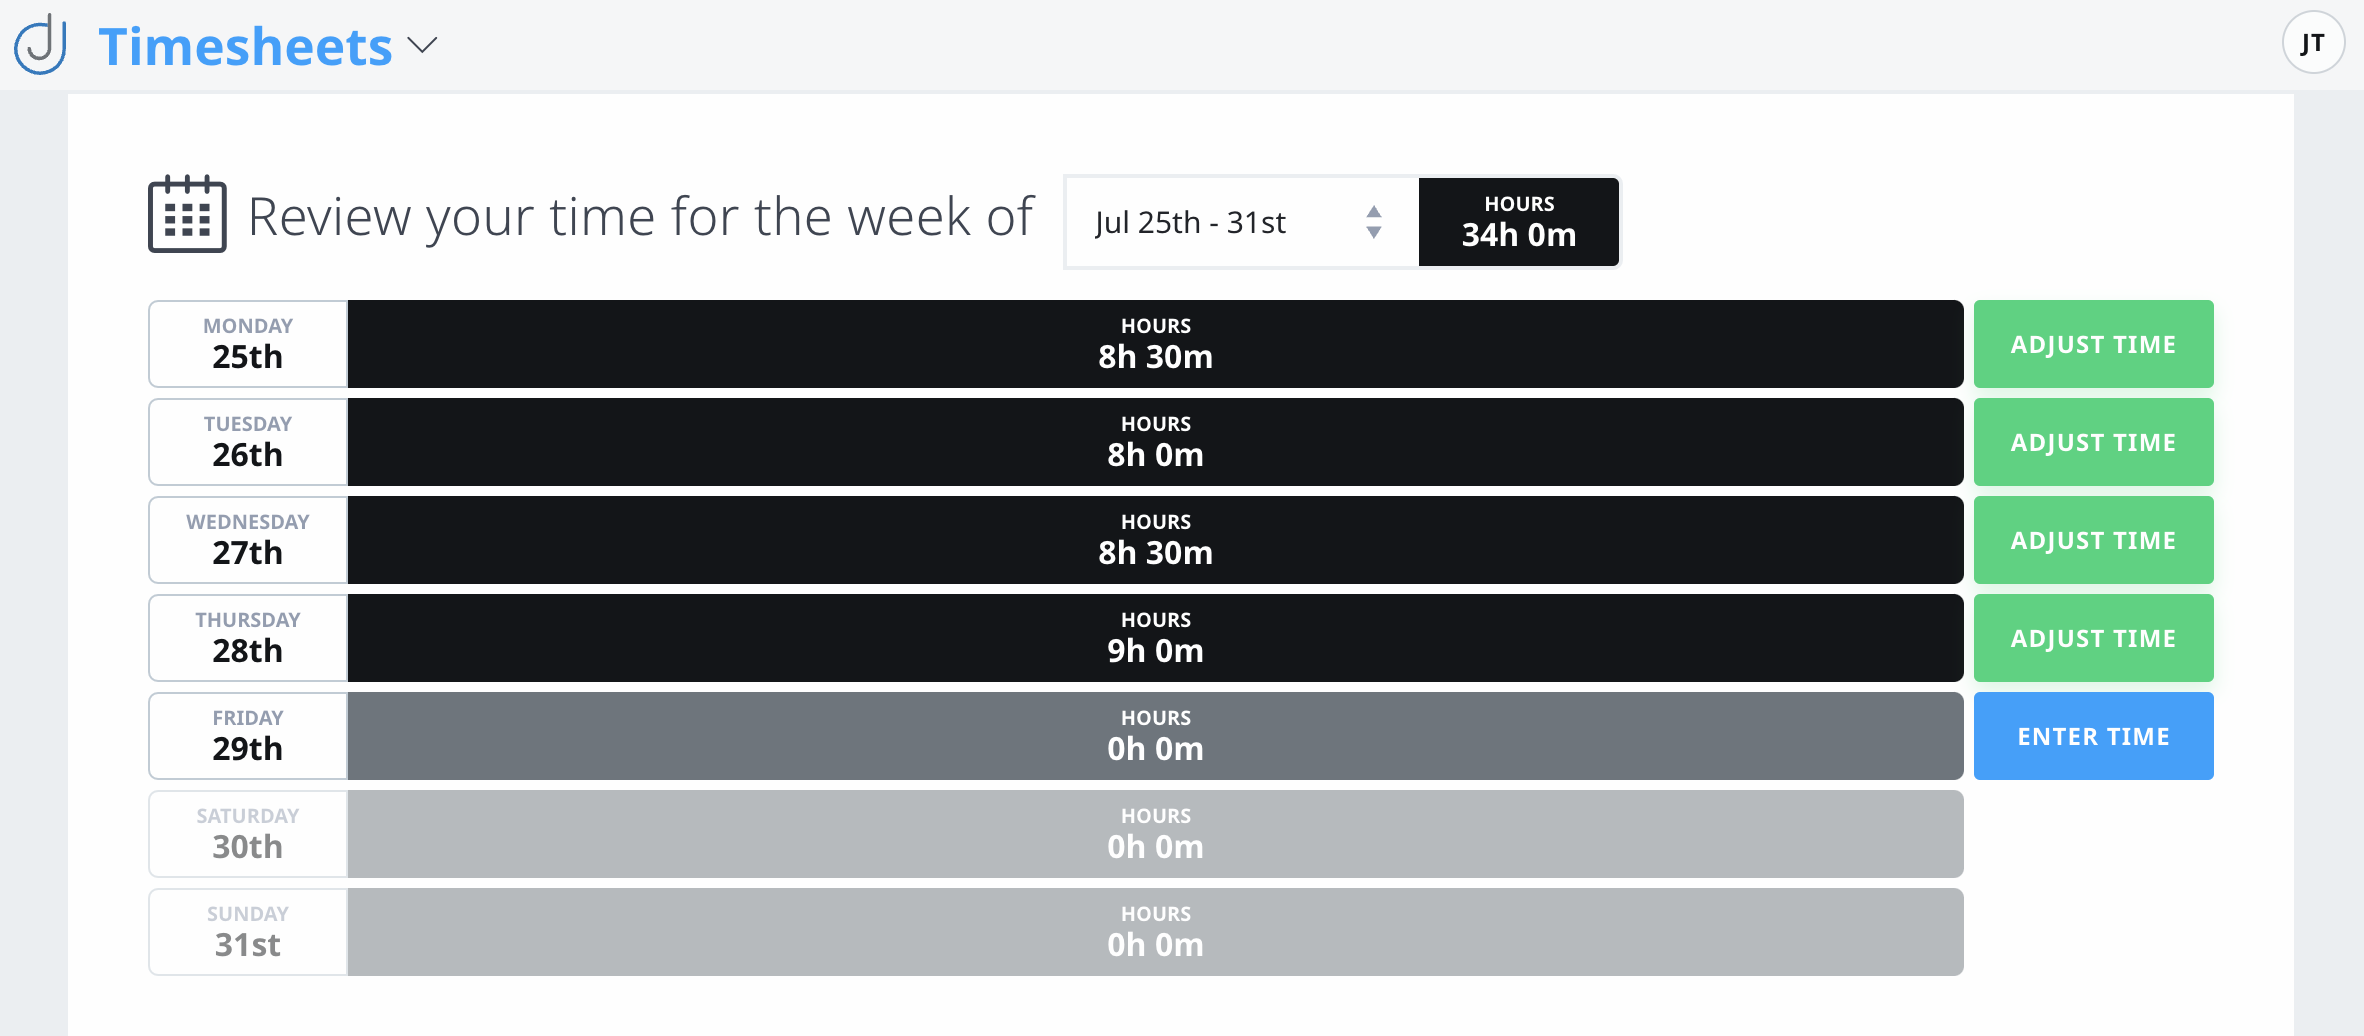Click Adjust Time for Thursday 28th
Image resolution: width=2364 pixels, height=1036 pixels.
2093,637
